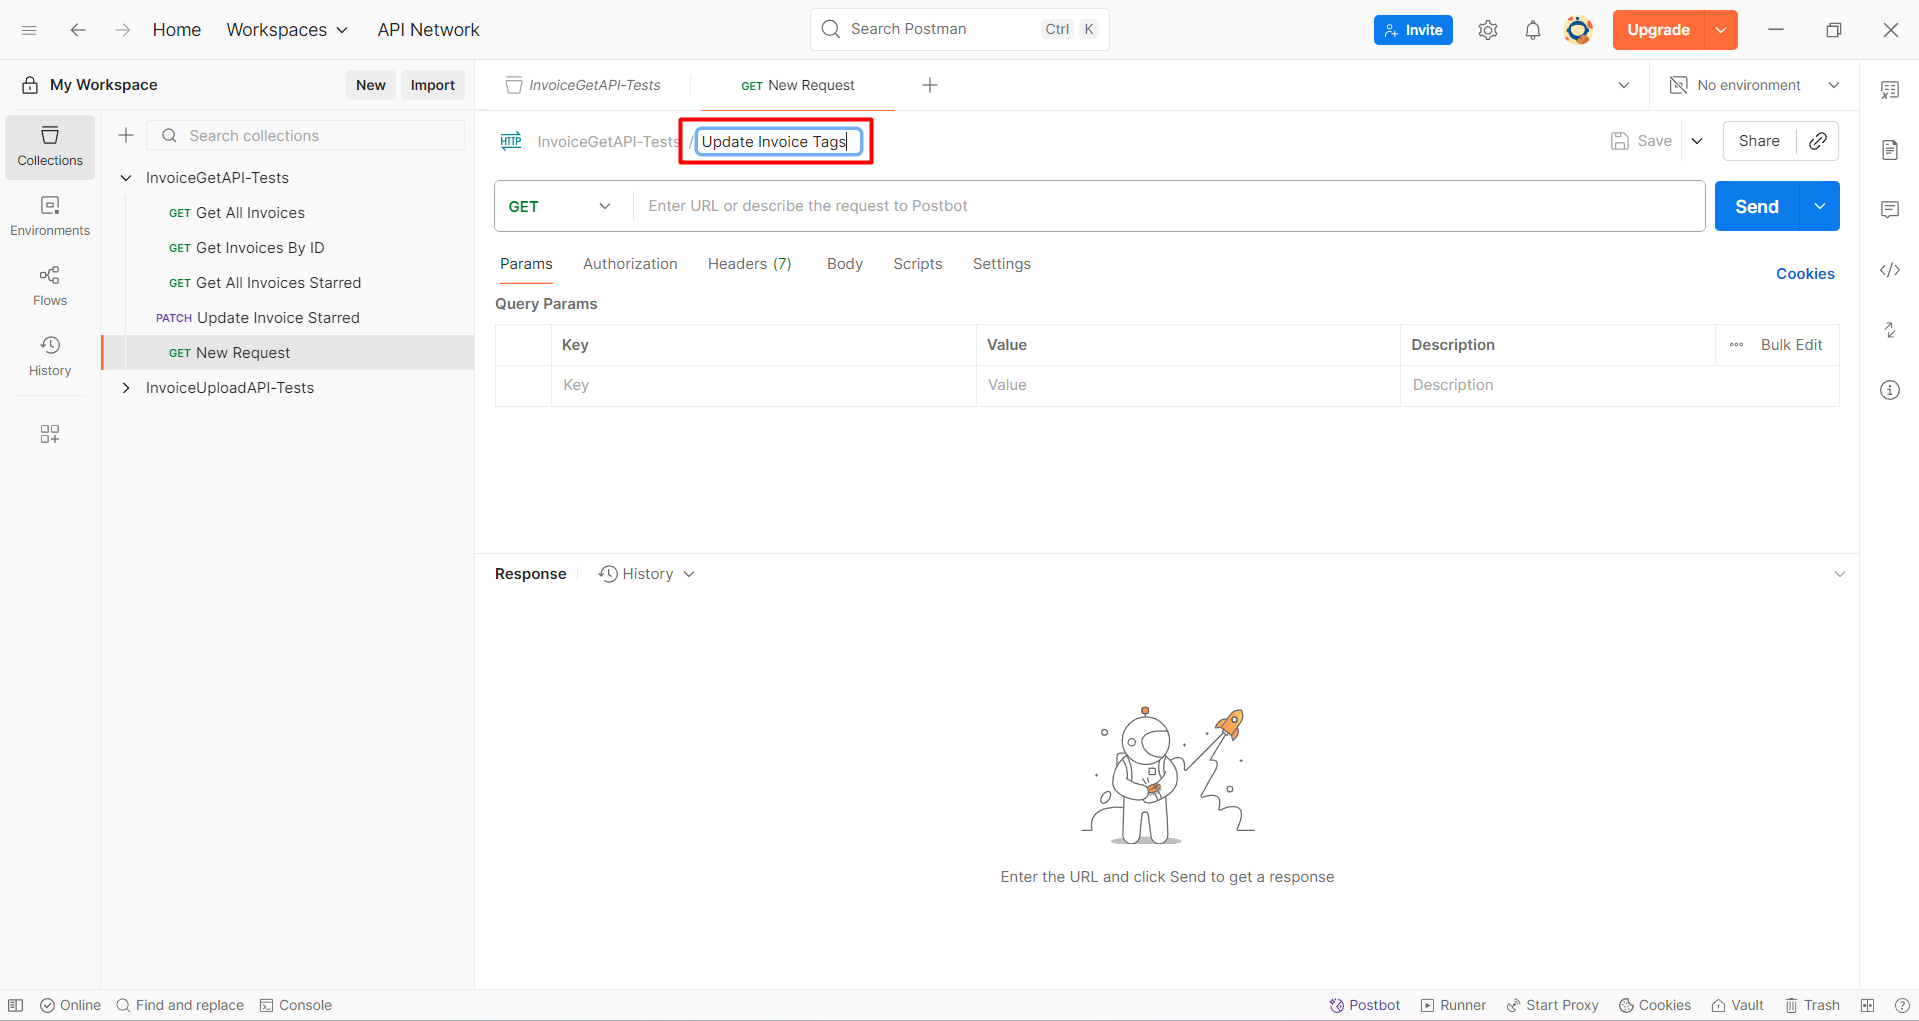Click the URL input field
Viewport: 1919px width, 1021px height.
pos(1100,206)
